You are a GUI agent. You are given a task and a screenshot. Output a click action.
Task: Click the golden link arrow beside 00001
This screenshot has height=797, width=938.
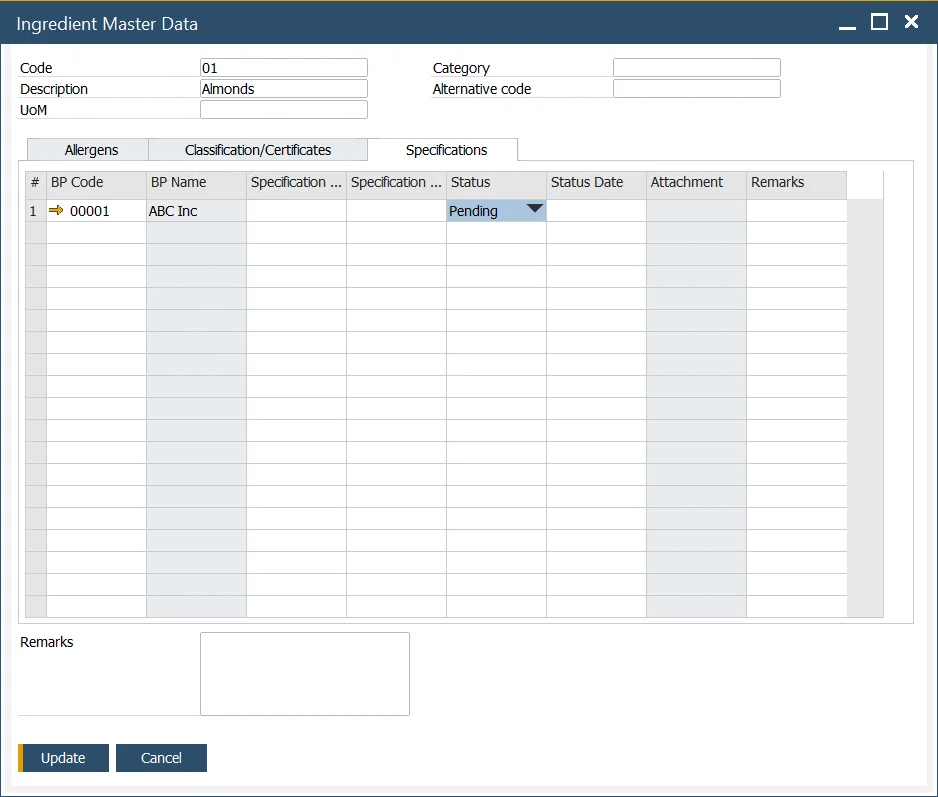[56, 211]
